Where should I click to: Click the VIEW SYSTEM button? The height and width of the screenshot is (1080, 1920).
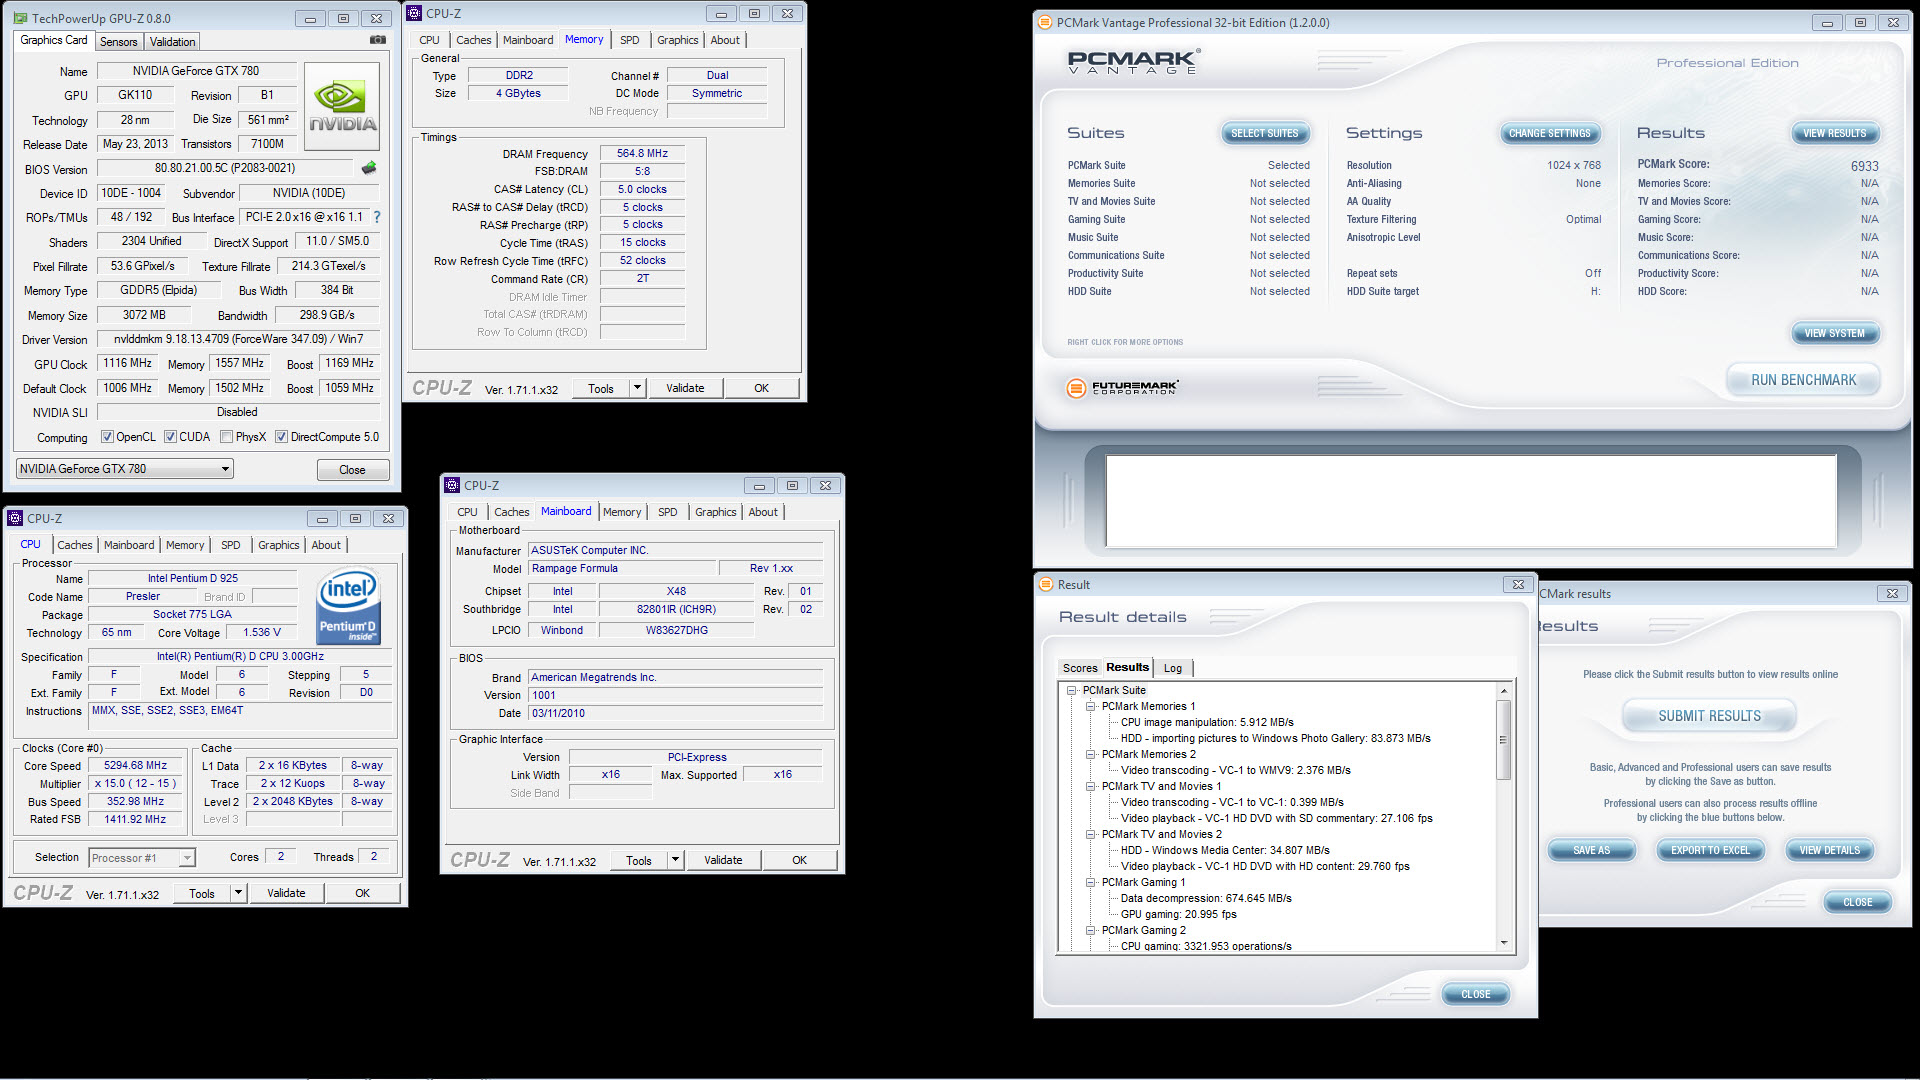[x=1834, y=333]
